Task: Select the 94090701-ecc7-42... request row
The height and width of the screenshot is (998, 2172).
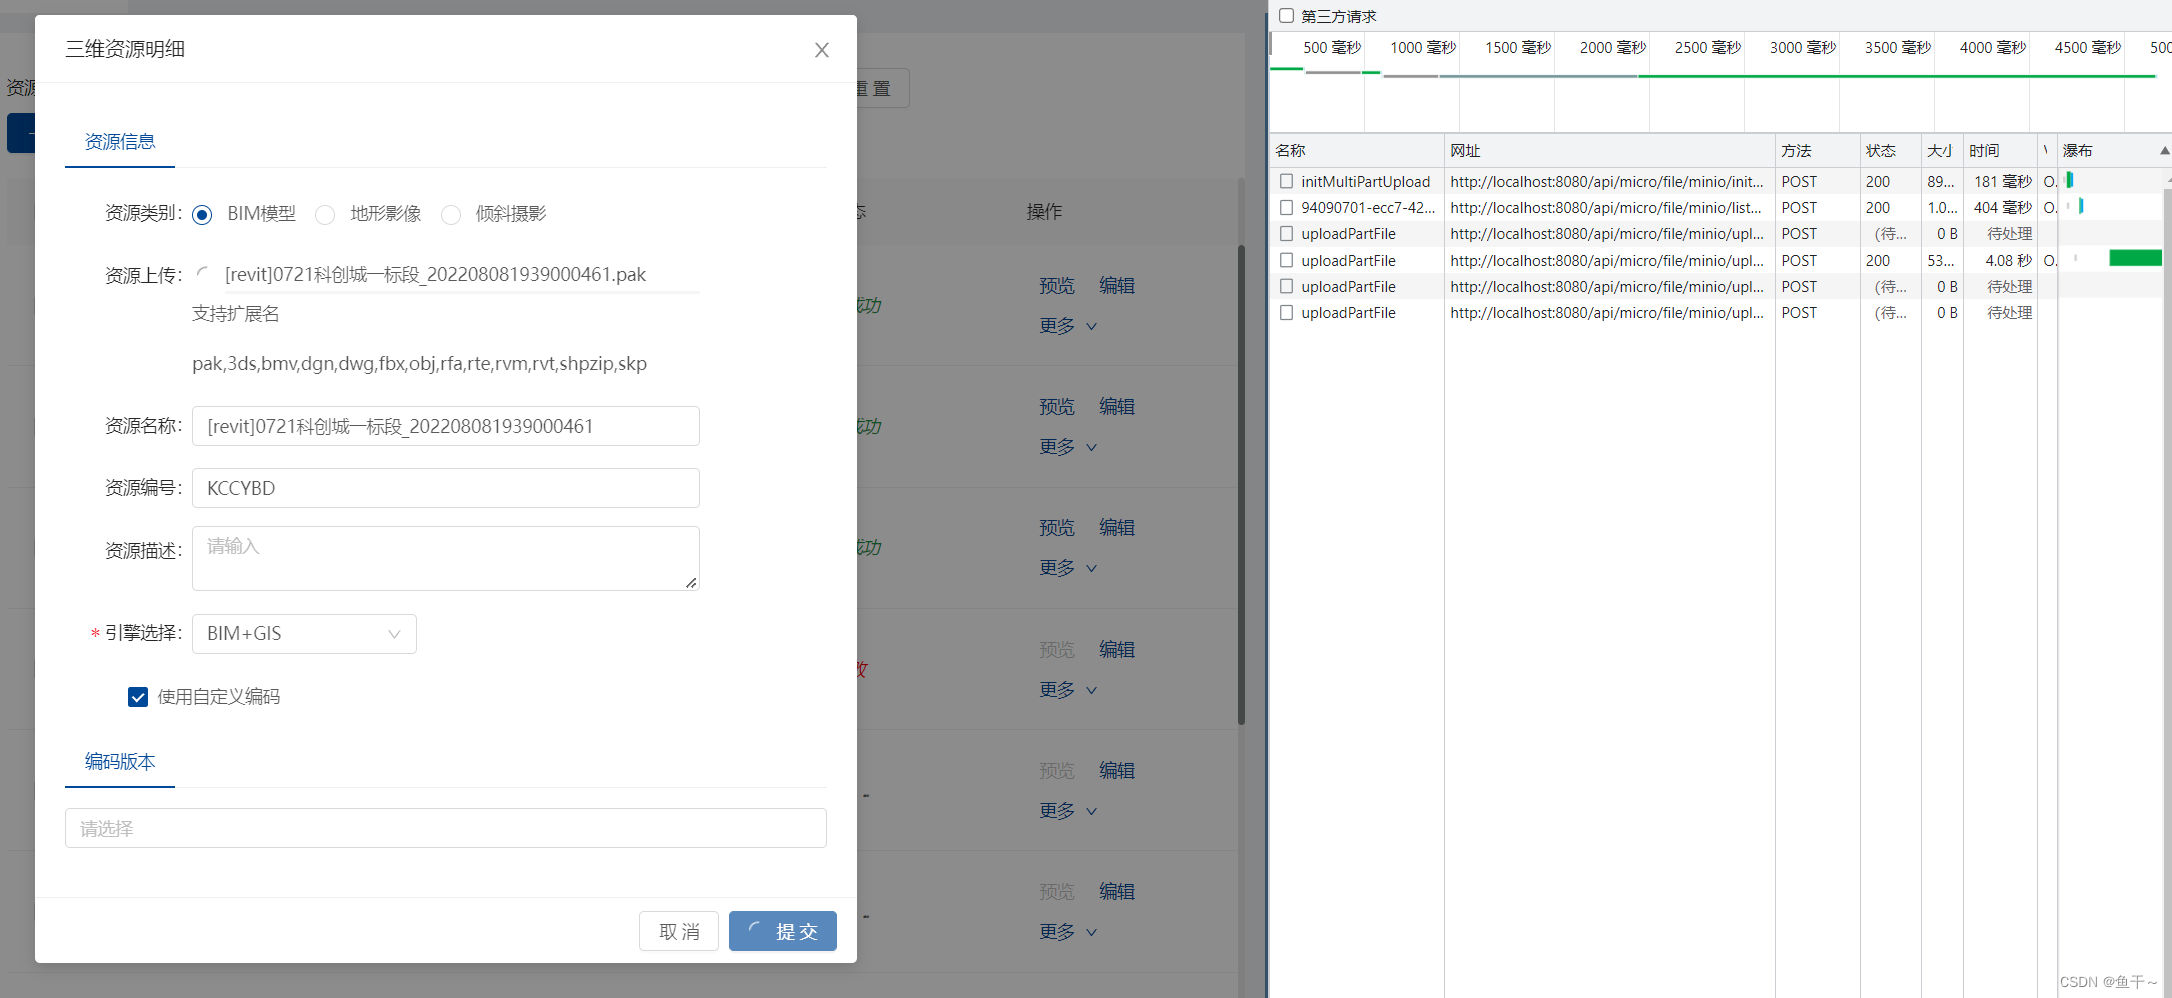Action: coord(1720,207)
